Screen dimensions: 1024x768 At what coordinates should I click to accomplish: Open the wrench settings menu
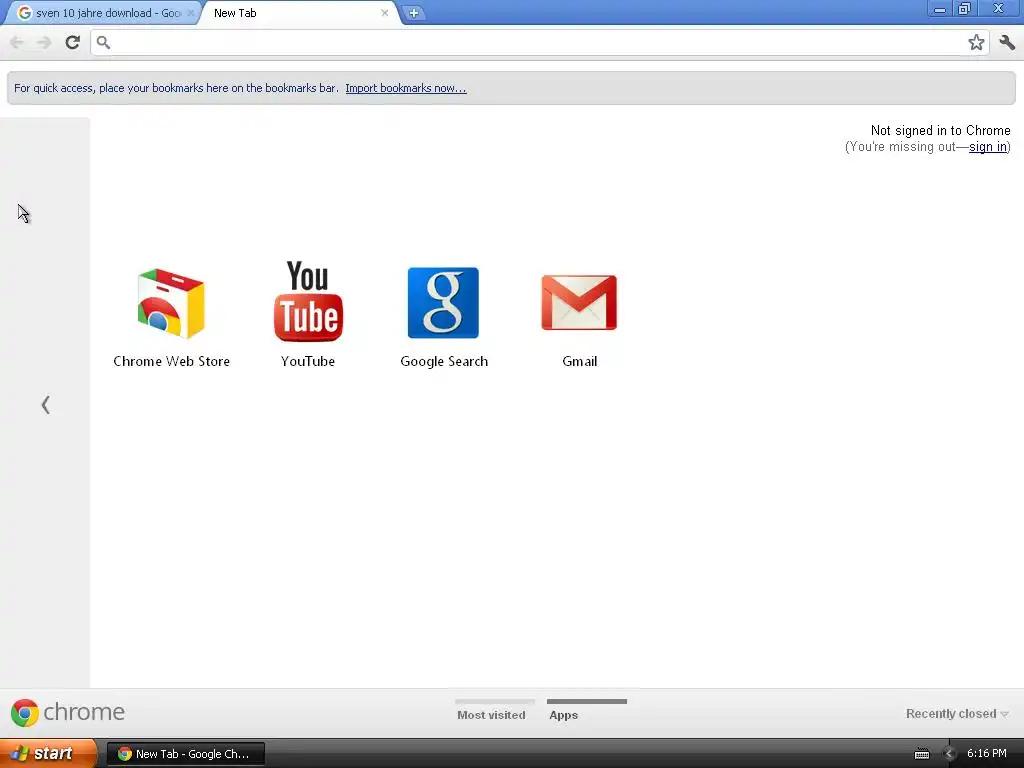[1007, 42]
